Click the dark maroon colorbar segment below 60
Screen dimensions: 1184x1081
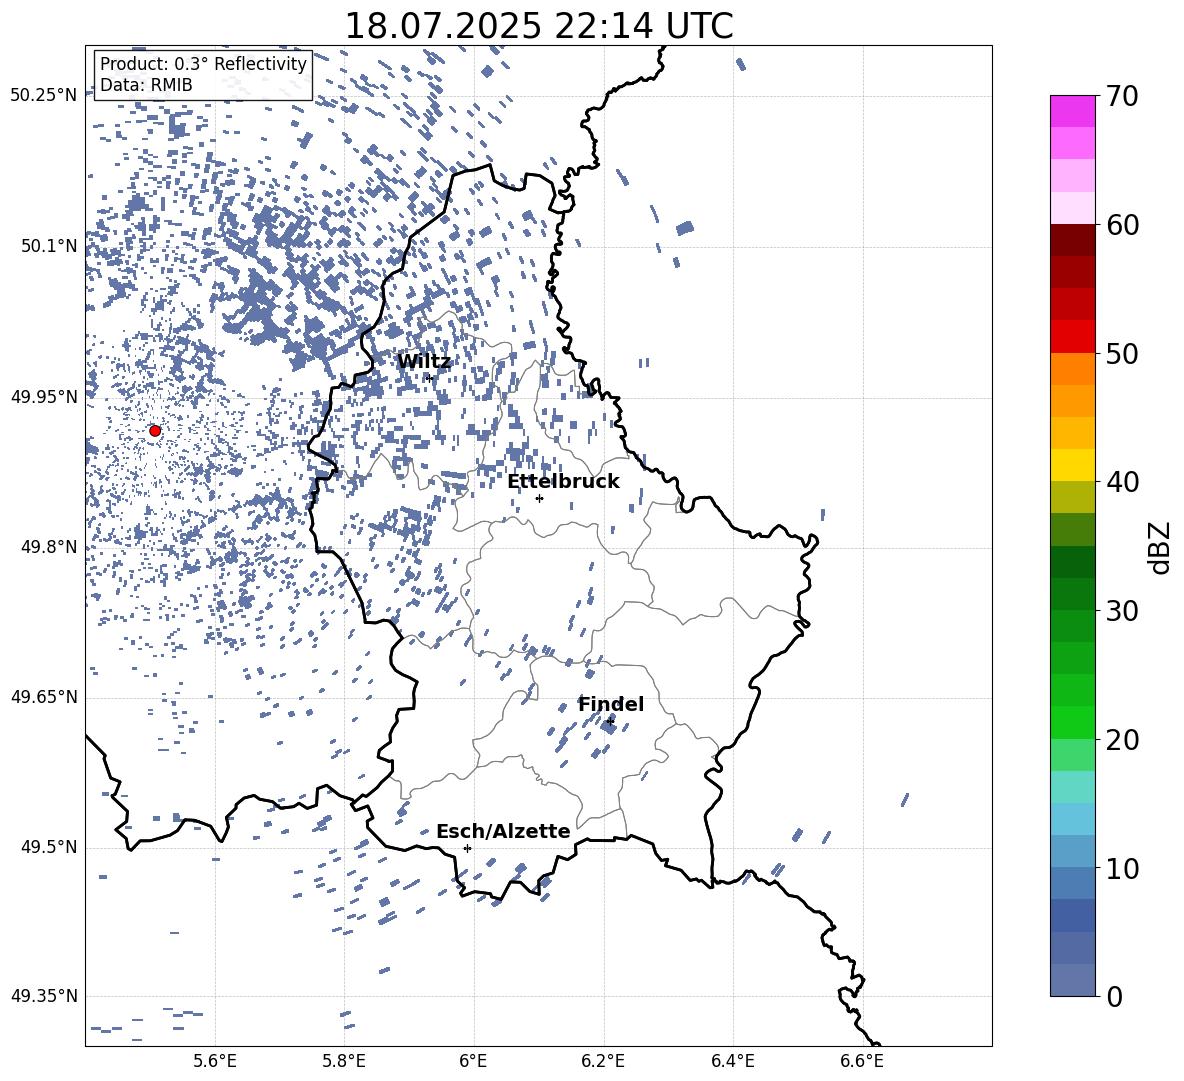(x=1073, y=241)
